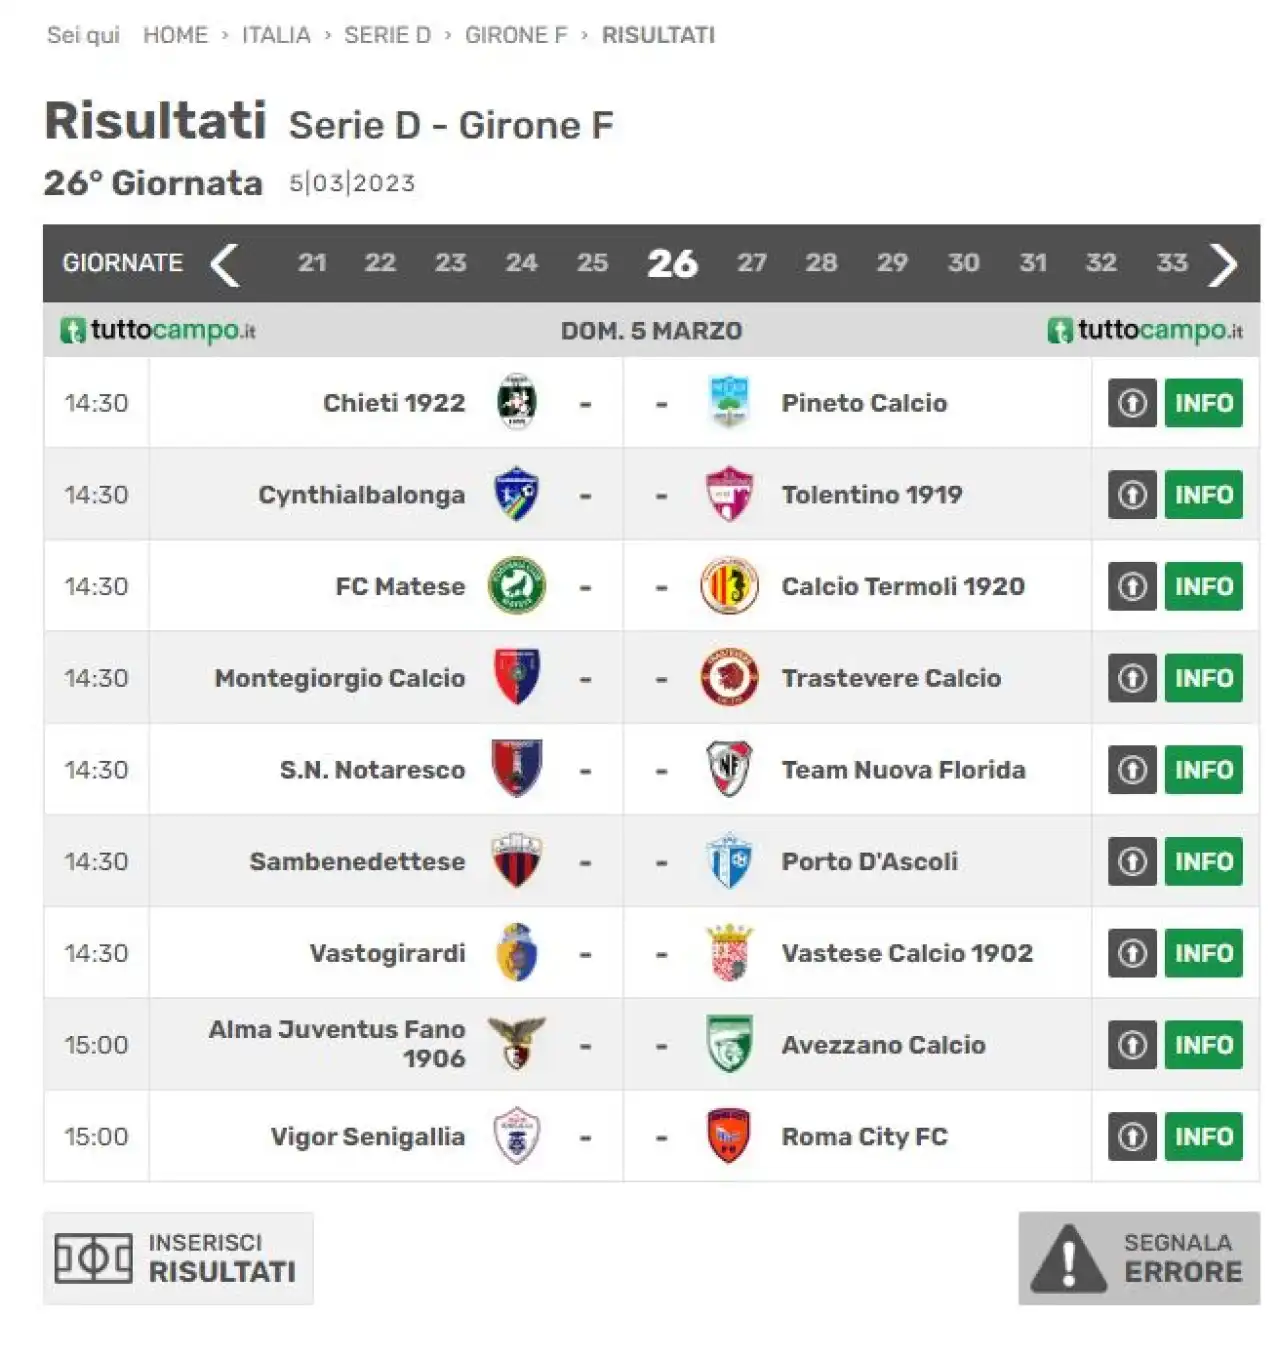The image size is (1280, 1356).
Task: Click the Inserisci Risultati button
Action: pyautogui.click(x=178, y=1258)
